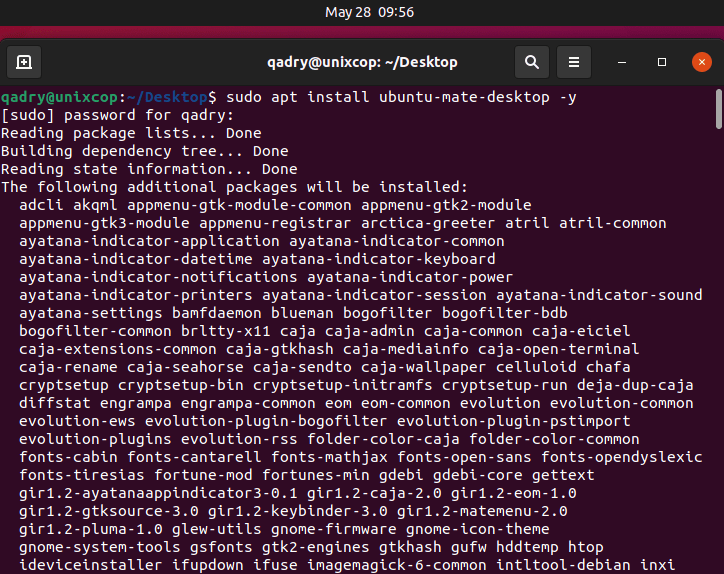The image size is (724, 574).
Task: Click the package name htop
Action: coord(585,548)
